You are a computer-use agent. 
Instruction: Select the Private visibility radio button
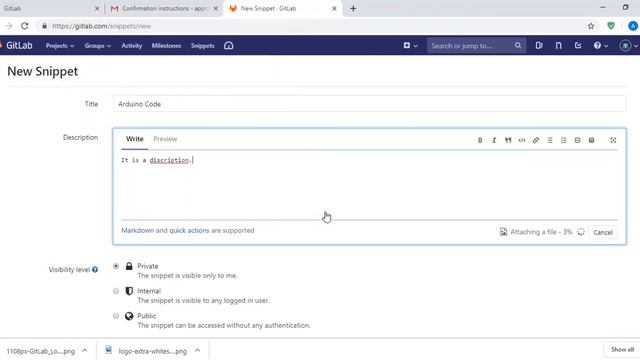click(116, 266)
